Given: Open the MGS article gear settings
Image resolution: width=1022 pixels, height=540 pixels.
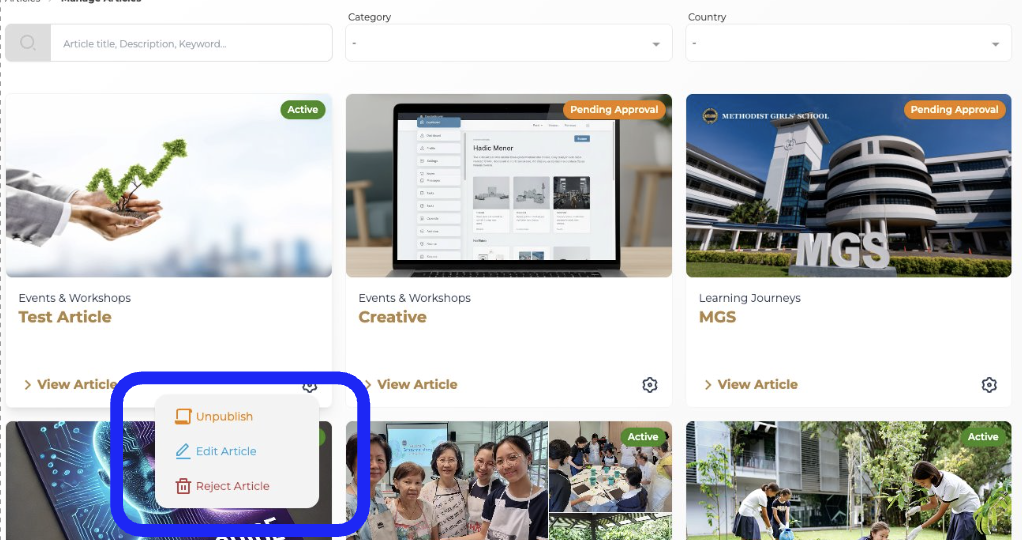Looking at the screenshot, I should (x=989, y=385).
